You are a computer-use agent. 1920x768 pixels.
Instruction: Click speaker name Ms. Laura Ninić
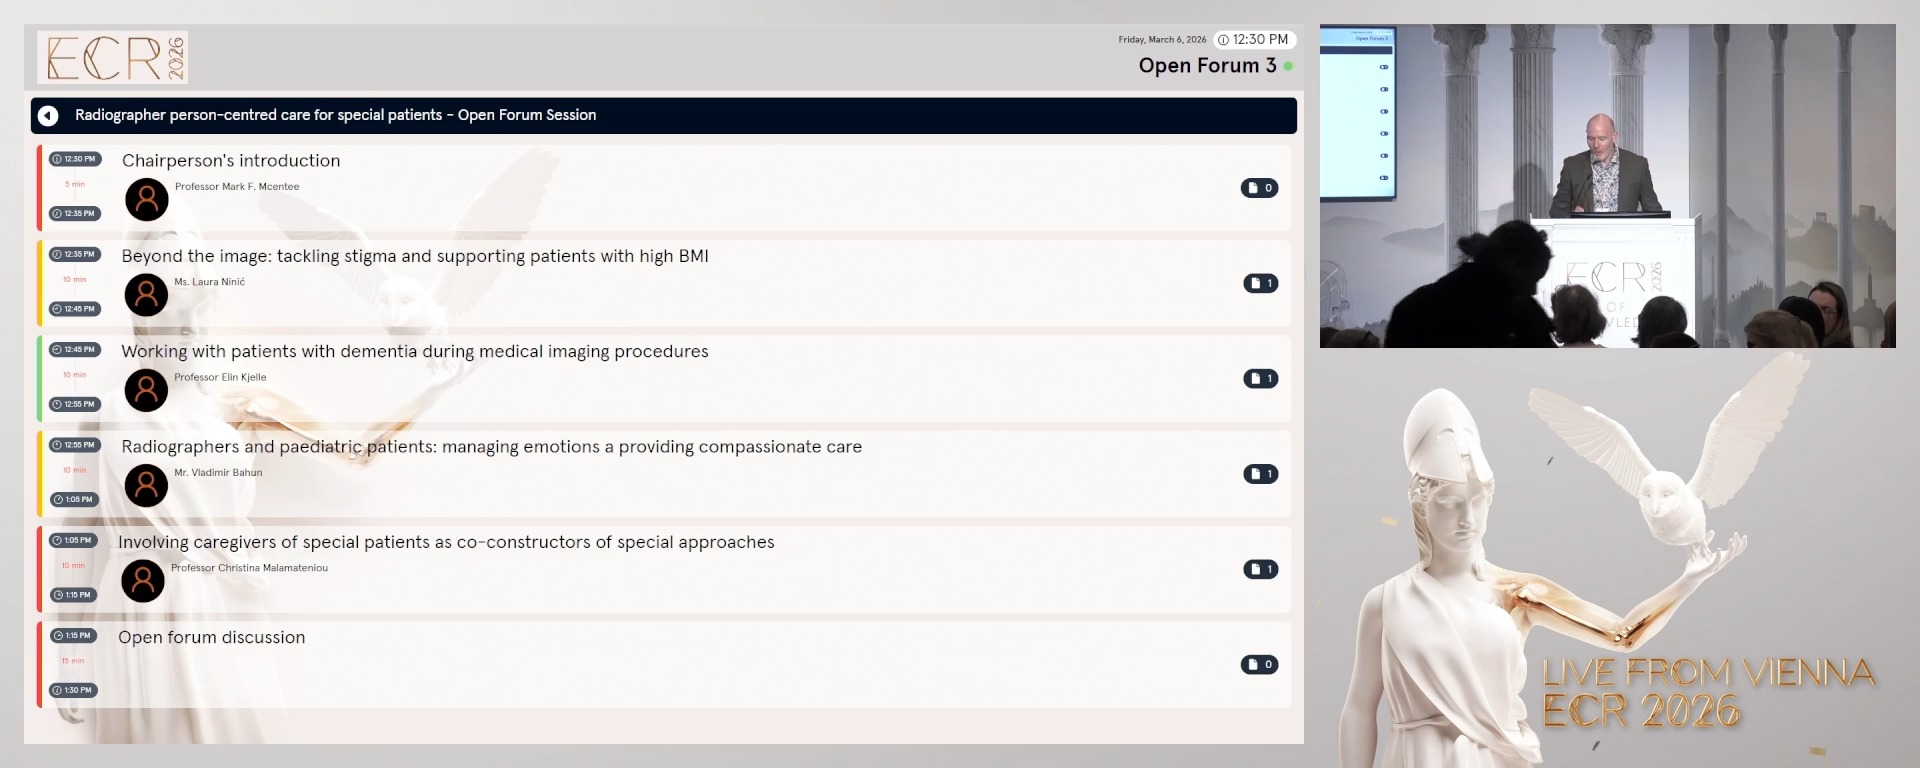point(210,282)
